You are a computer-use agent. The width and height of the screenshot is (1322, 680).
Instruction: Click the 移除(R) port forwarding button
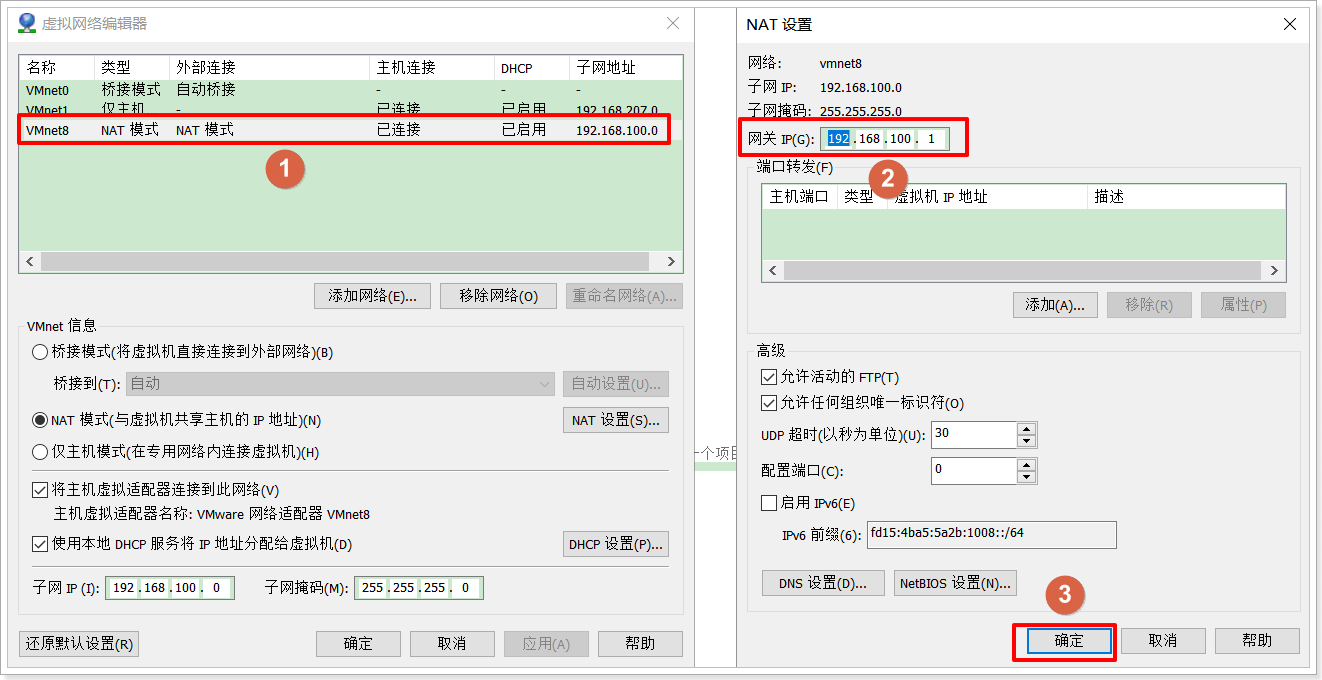(1149, 305)
